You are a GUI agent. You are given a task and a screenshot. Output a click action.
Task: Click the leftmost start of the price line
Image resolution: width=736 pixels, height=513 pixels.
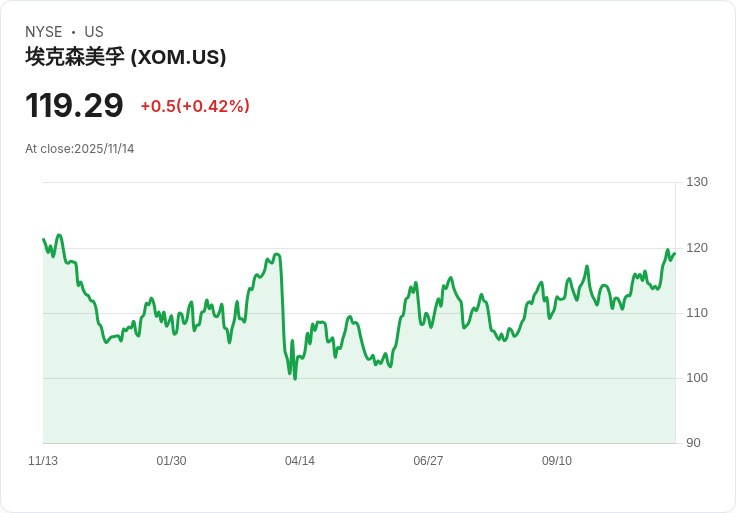point(44,240)
